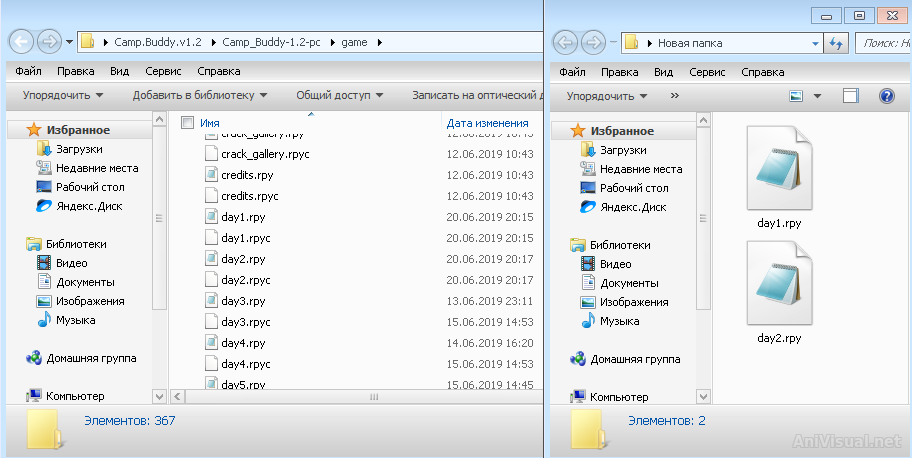Click the folder icon in game address bar

click(x=88, y=42)
